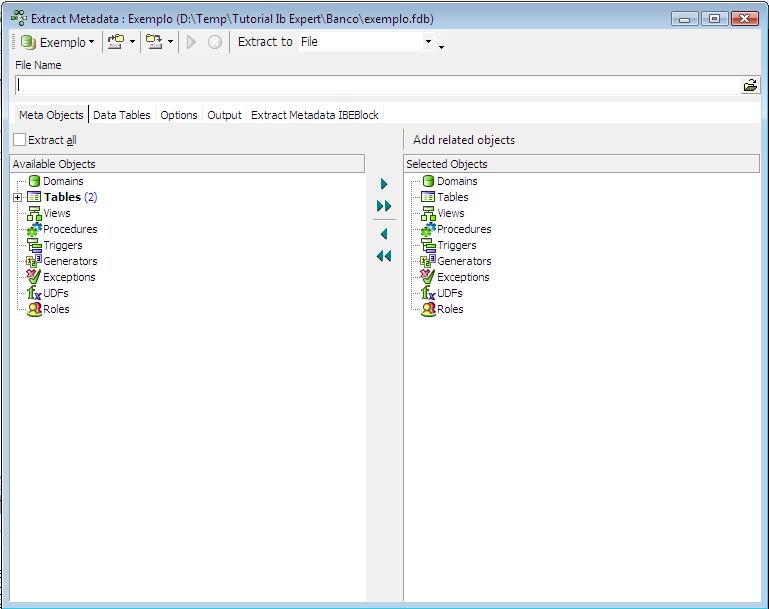Expand the Tables node in Available Objects
Viewport: 769px width, 609px height.
click(18, 198)
